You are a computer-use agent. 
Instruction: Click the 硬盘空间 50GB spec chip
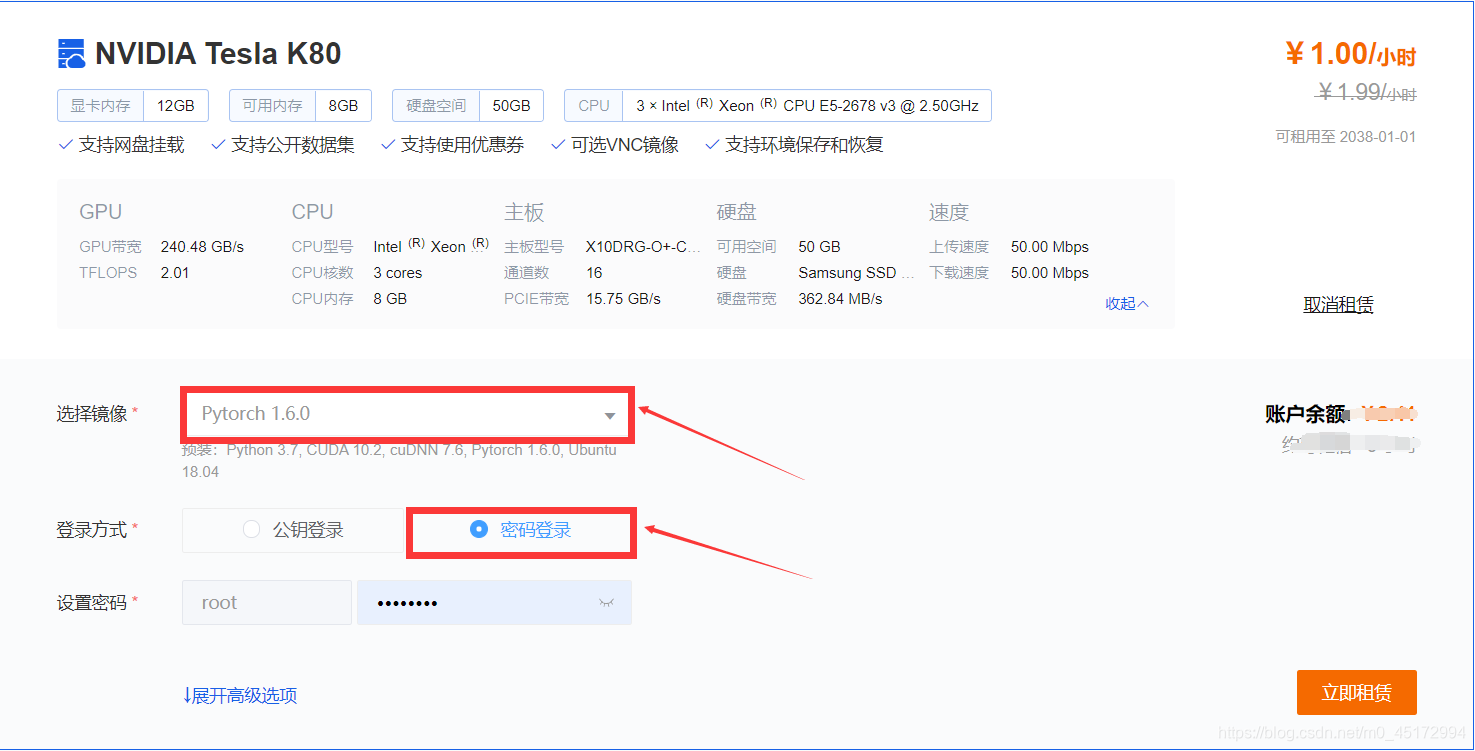[466, 105]
